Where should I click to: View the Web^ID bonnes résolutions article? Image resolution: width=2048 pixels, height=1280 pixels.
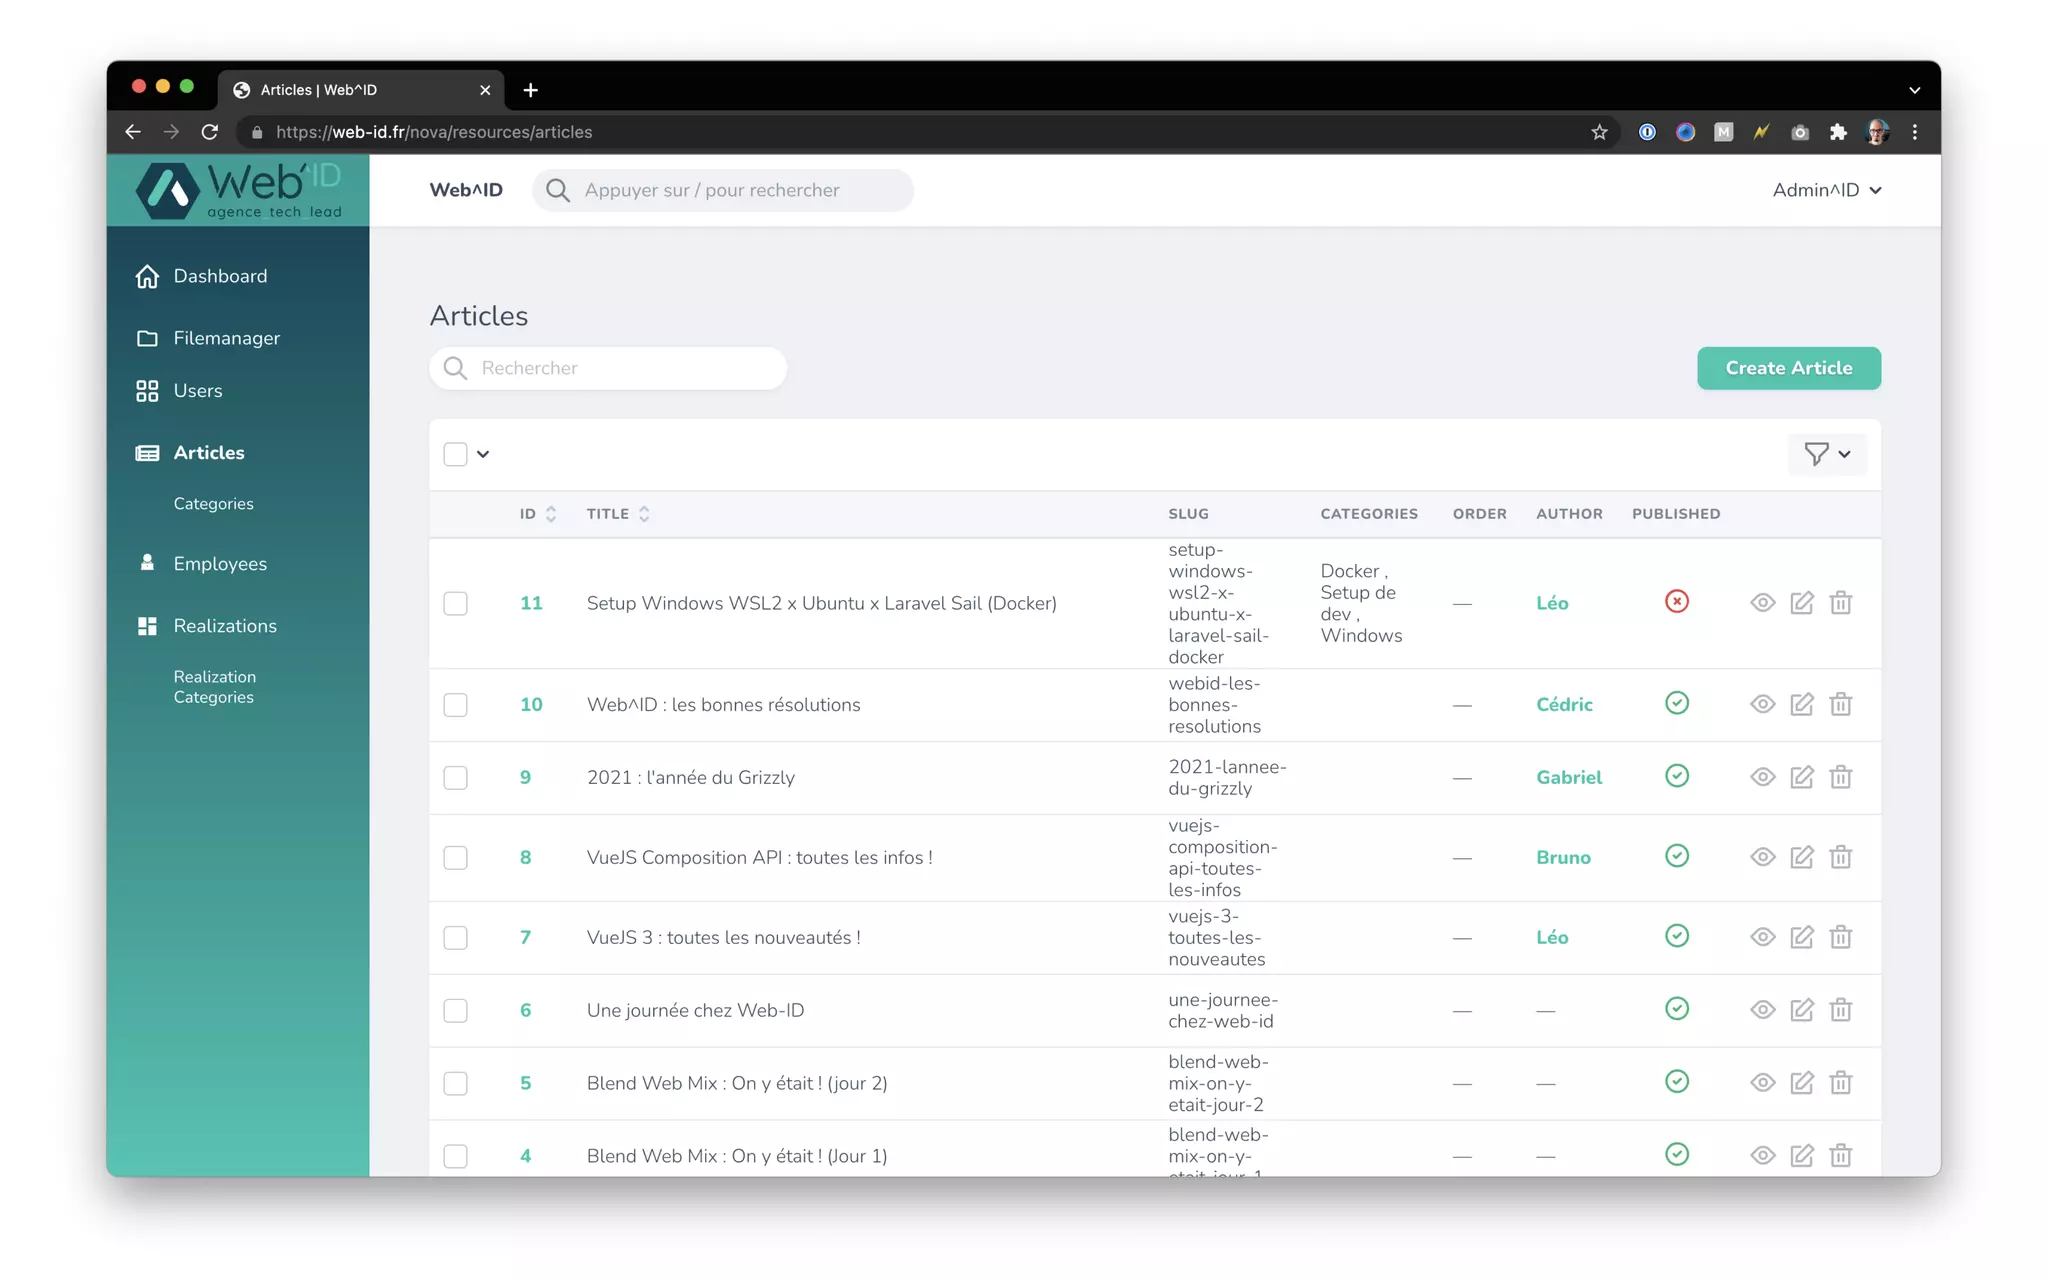click(1762, 704)
